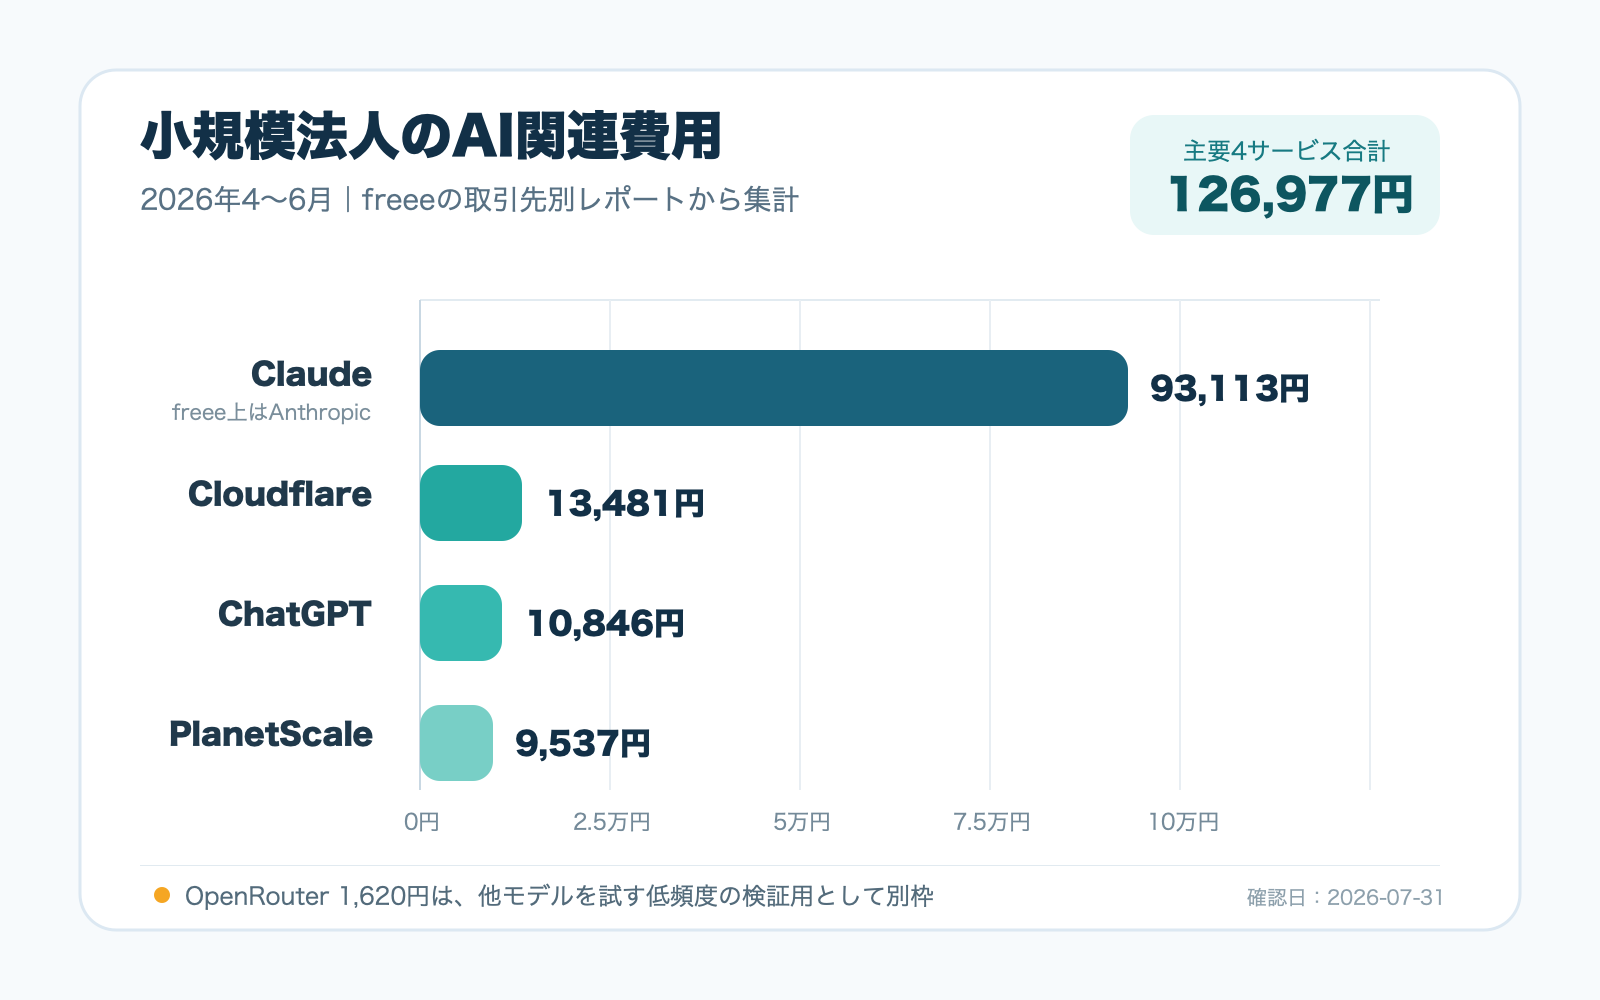
Task: Click the 0円 axis label
Action: pyautogui.click(x=422, y=822)
